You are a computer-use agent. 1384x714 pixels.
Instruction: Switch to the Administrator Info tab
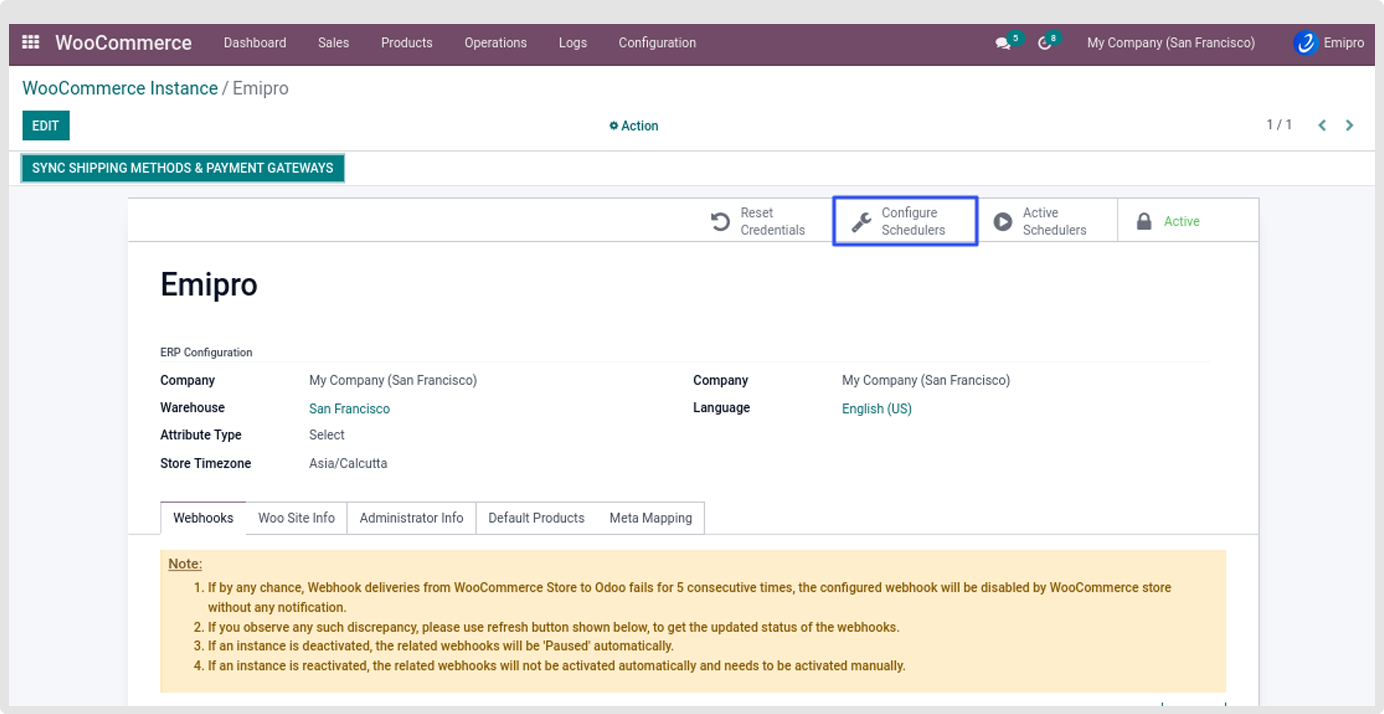click(412, 518)
